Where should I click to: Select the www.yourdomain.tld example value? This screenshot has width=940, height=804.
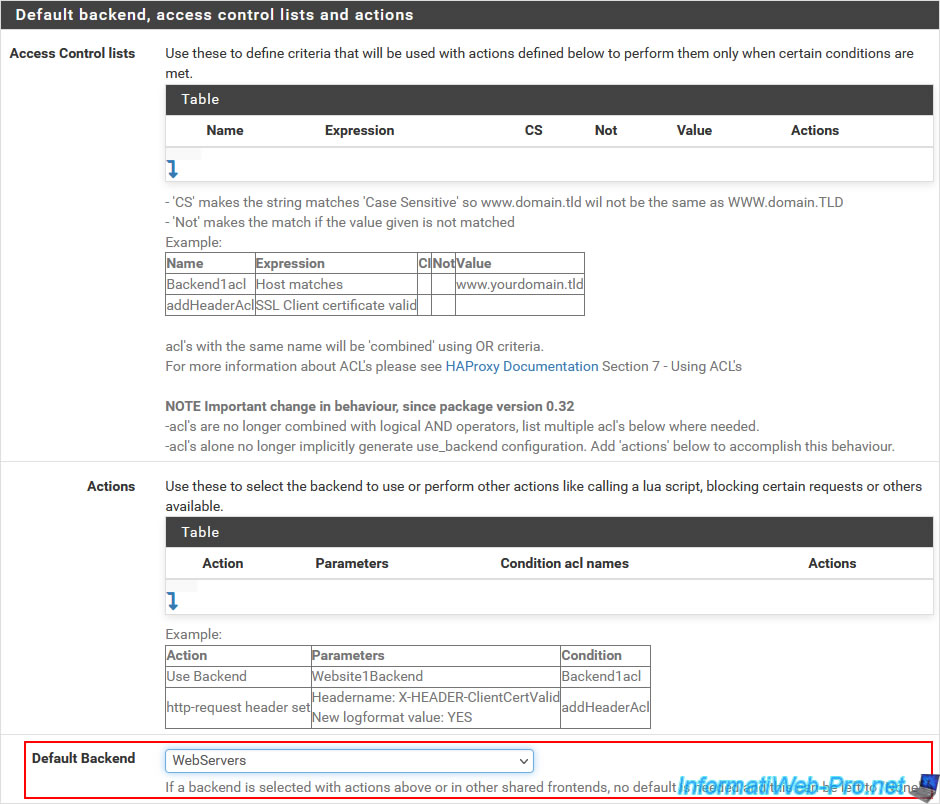[x=520, y=284]
